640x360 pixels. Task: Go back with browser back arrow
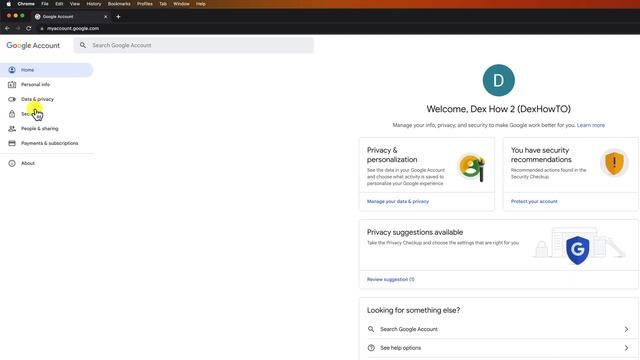7,28
